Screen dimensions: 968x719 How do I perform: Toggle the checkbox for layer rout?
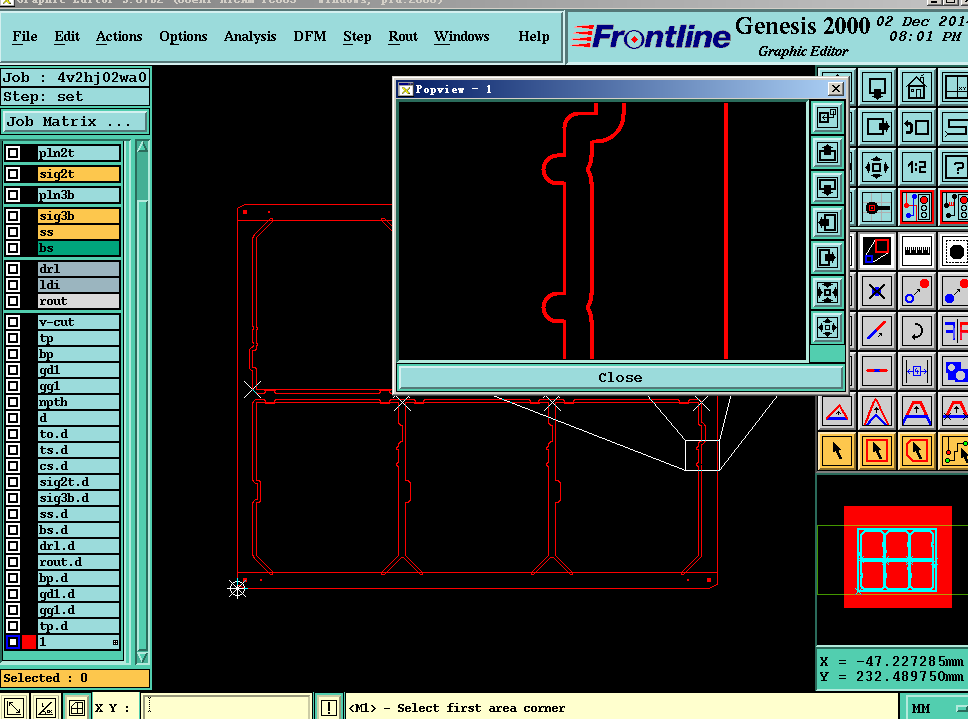point(13,301)
